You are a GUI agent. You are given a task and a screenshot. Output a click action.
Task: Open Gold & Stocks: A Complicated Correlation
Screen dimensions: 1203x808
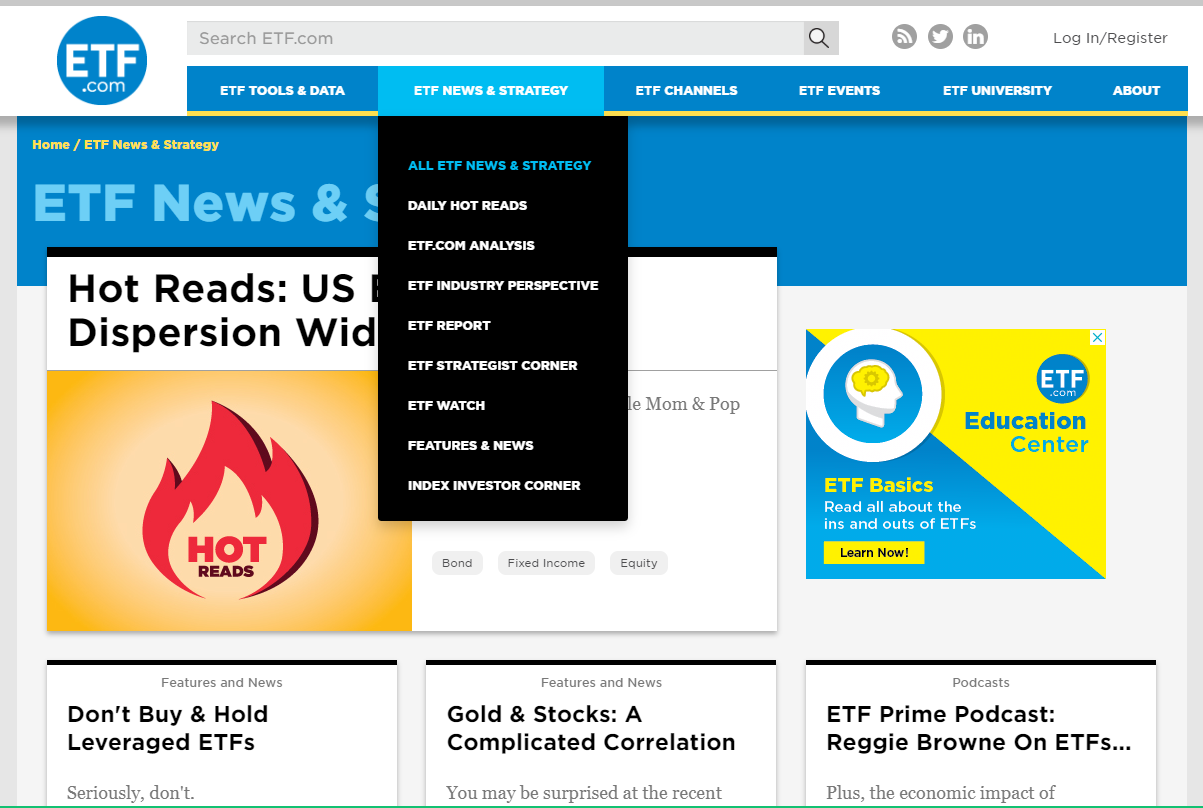(591, 728)
